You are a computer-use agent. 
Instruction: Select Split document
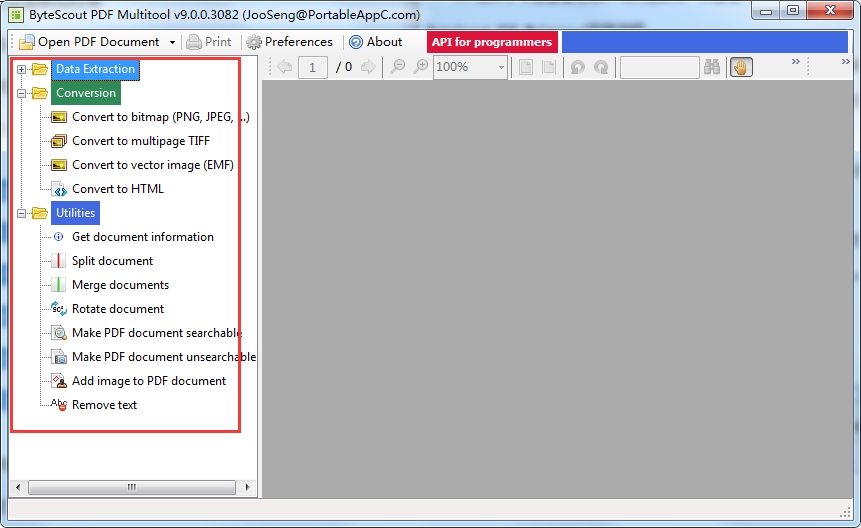tap(113, 261)
